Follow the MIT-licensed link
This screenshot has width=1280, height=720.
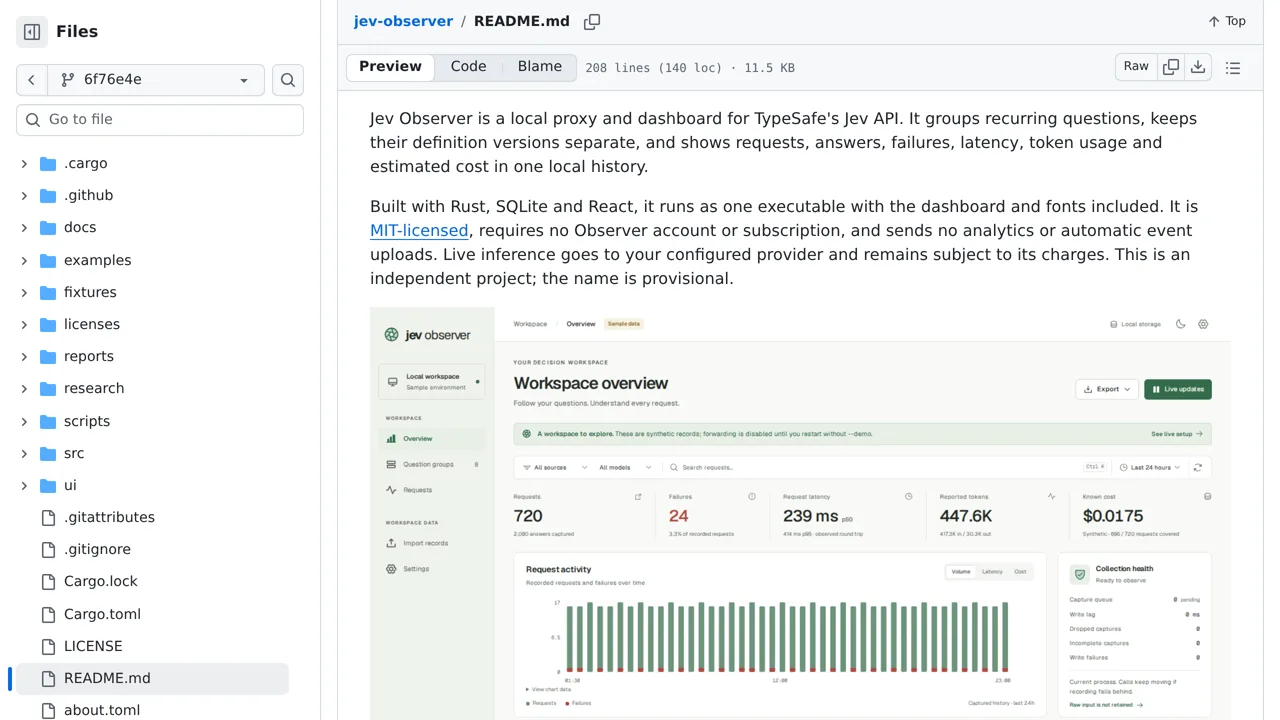tap(419, 230)
